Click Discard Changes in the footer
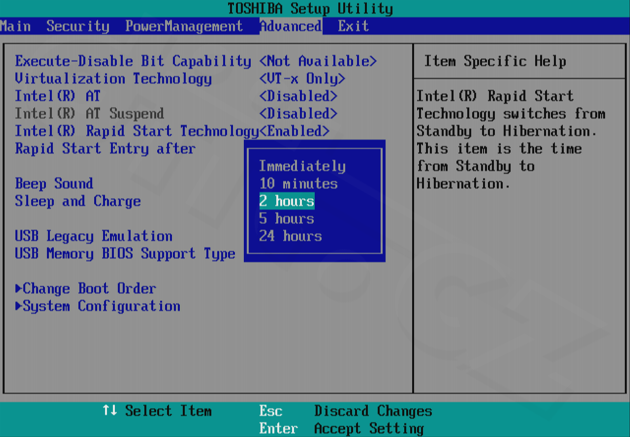This screenshot has height=437, width=630. [x=373, y=410]
